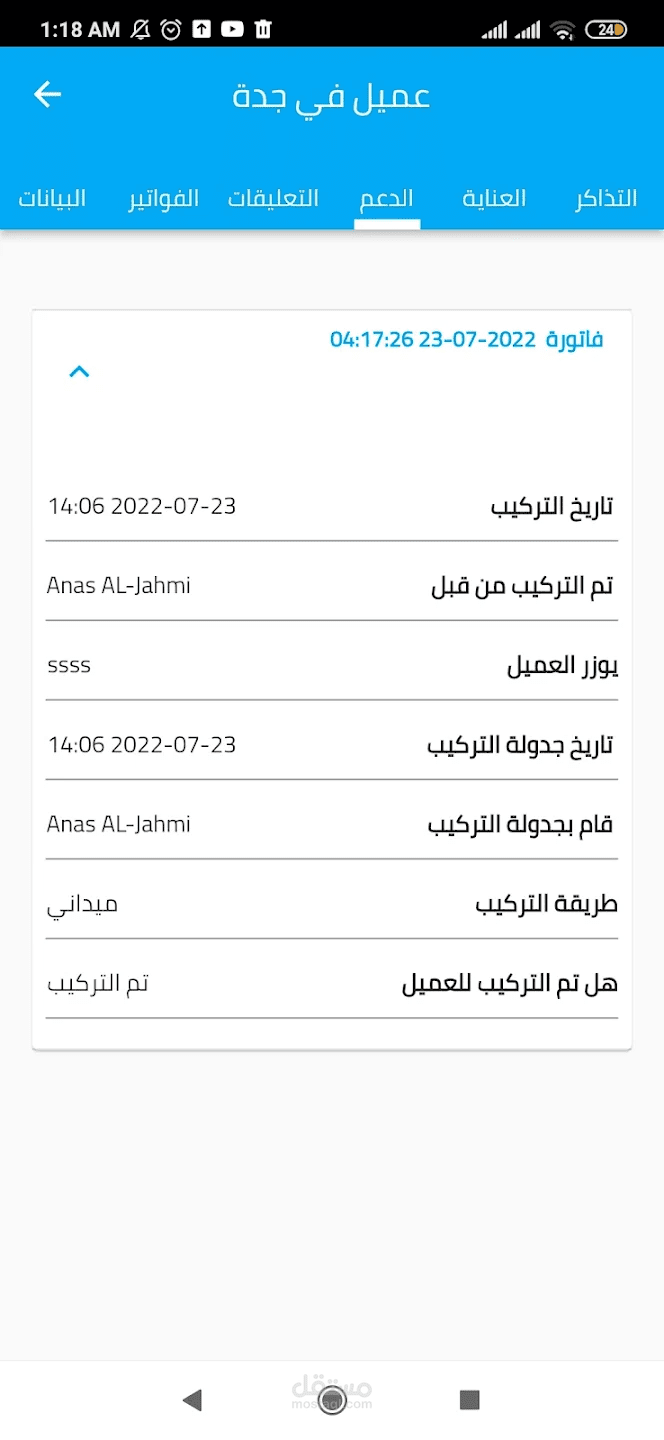The height and width of the screenshot is (1440, 664).
Task: Open the الفواتير tab
Action: click(x=163, y=198)
